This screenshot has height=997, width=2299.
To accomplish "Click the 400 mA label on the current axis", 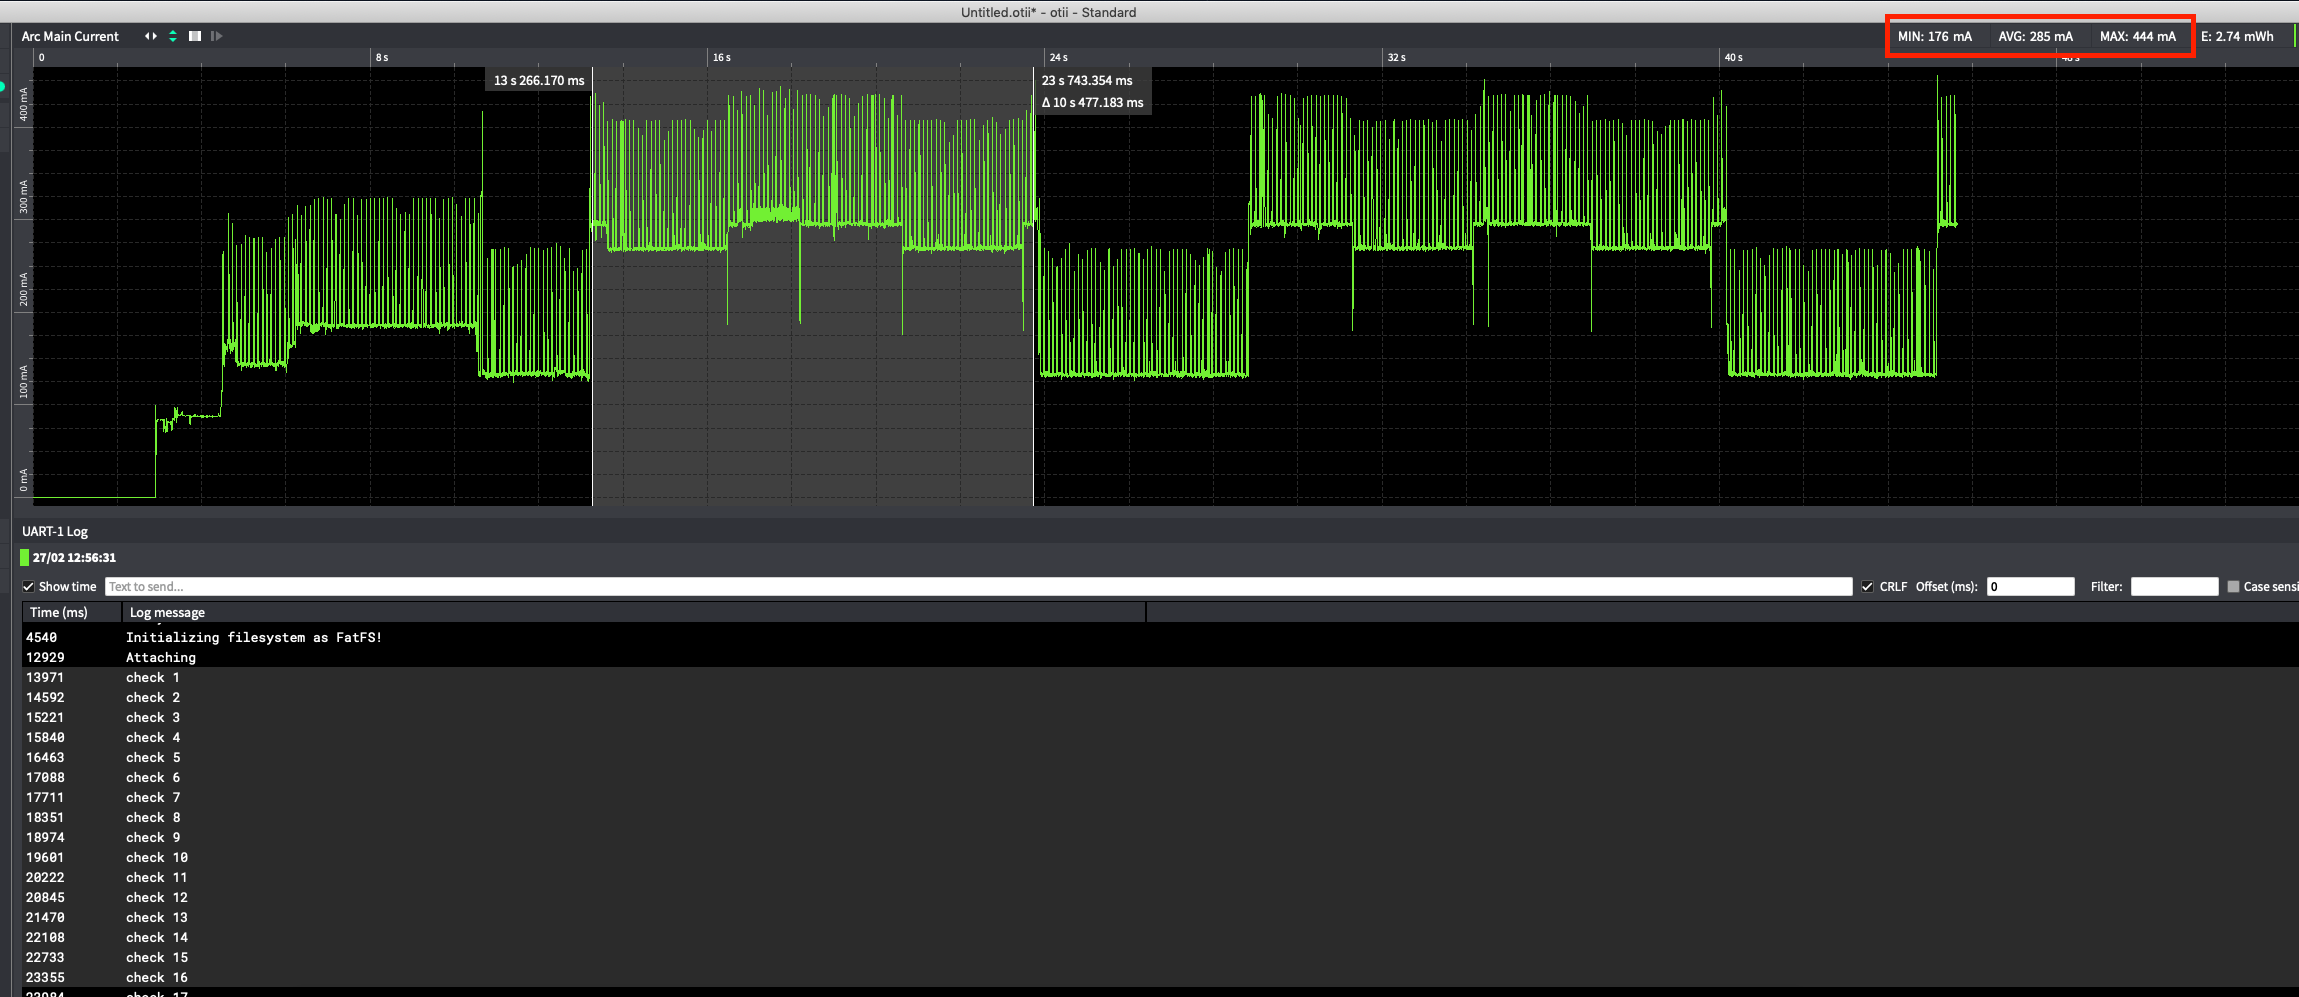I will point(24,105).
